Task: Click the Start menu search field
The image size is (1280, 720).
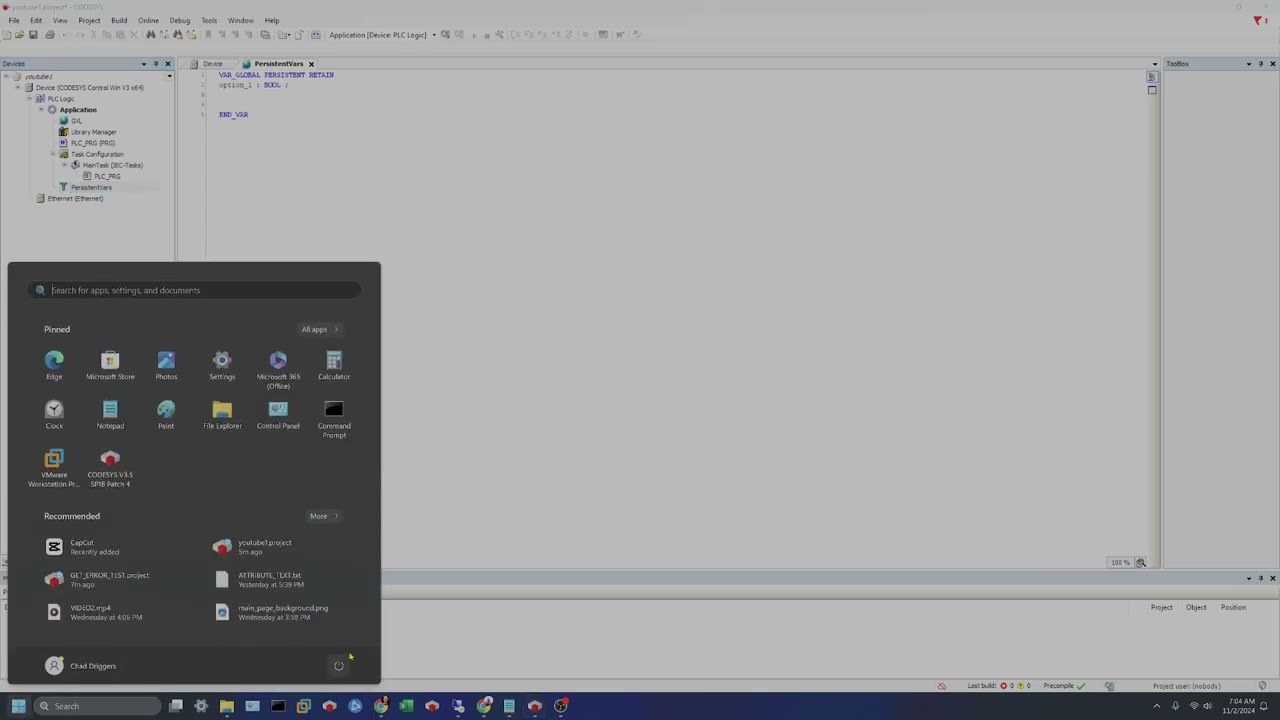Action: (x=195, y=290)
